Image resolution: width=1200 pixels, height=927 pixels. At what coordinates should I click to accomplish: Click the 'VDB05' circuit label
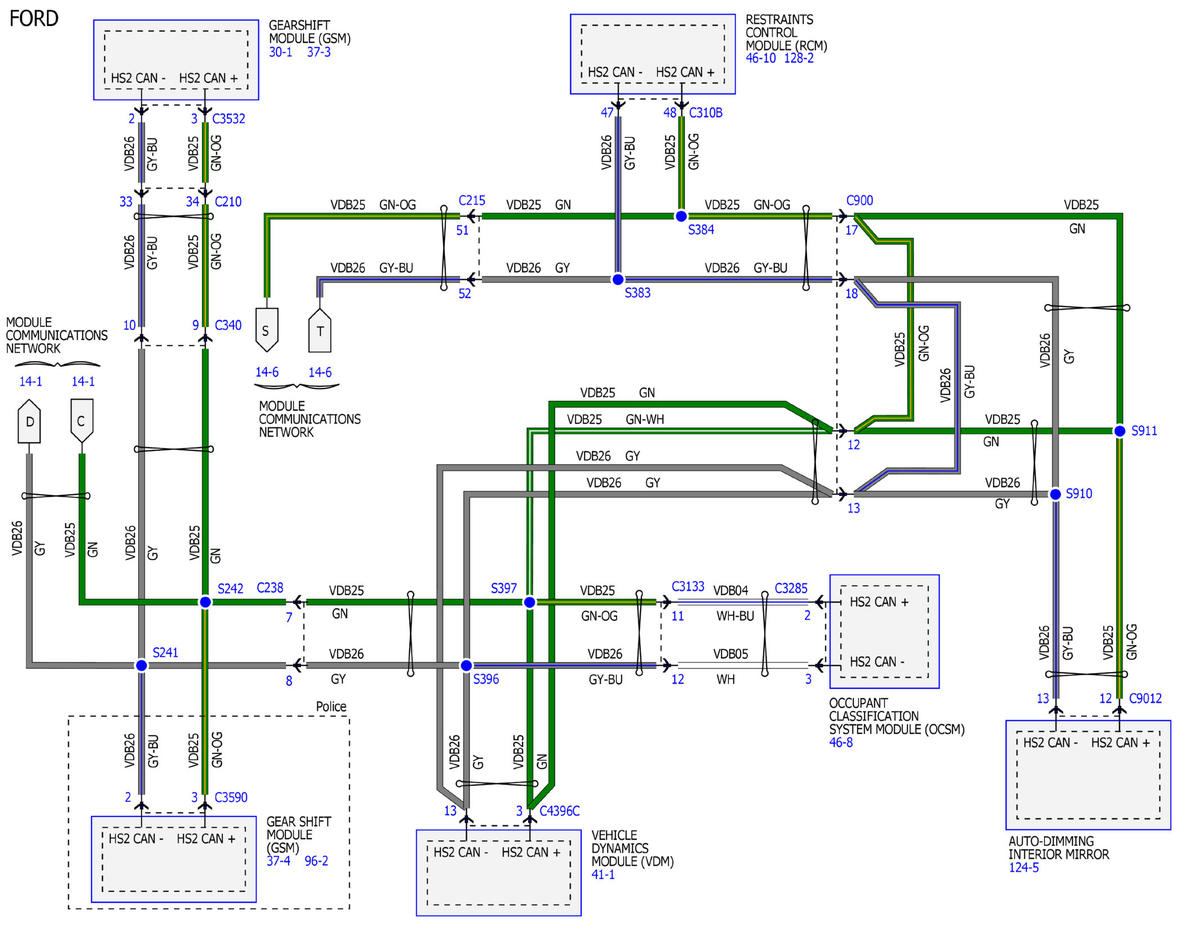[x=733, y=654]
